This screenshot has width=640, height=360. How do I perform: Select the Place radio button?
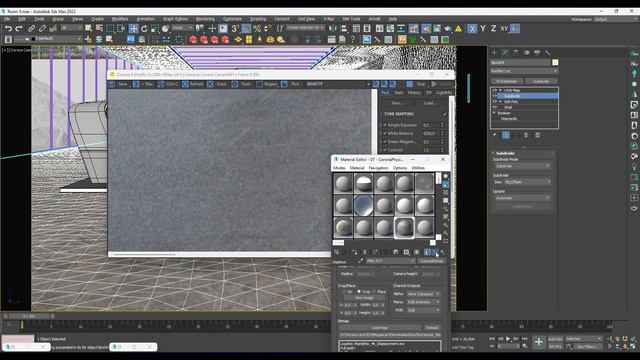(x=374, y=291)
